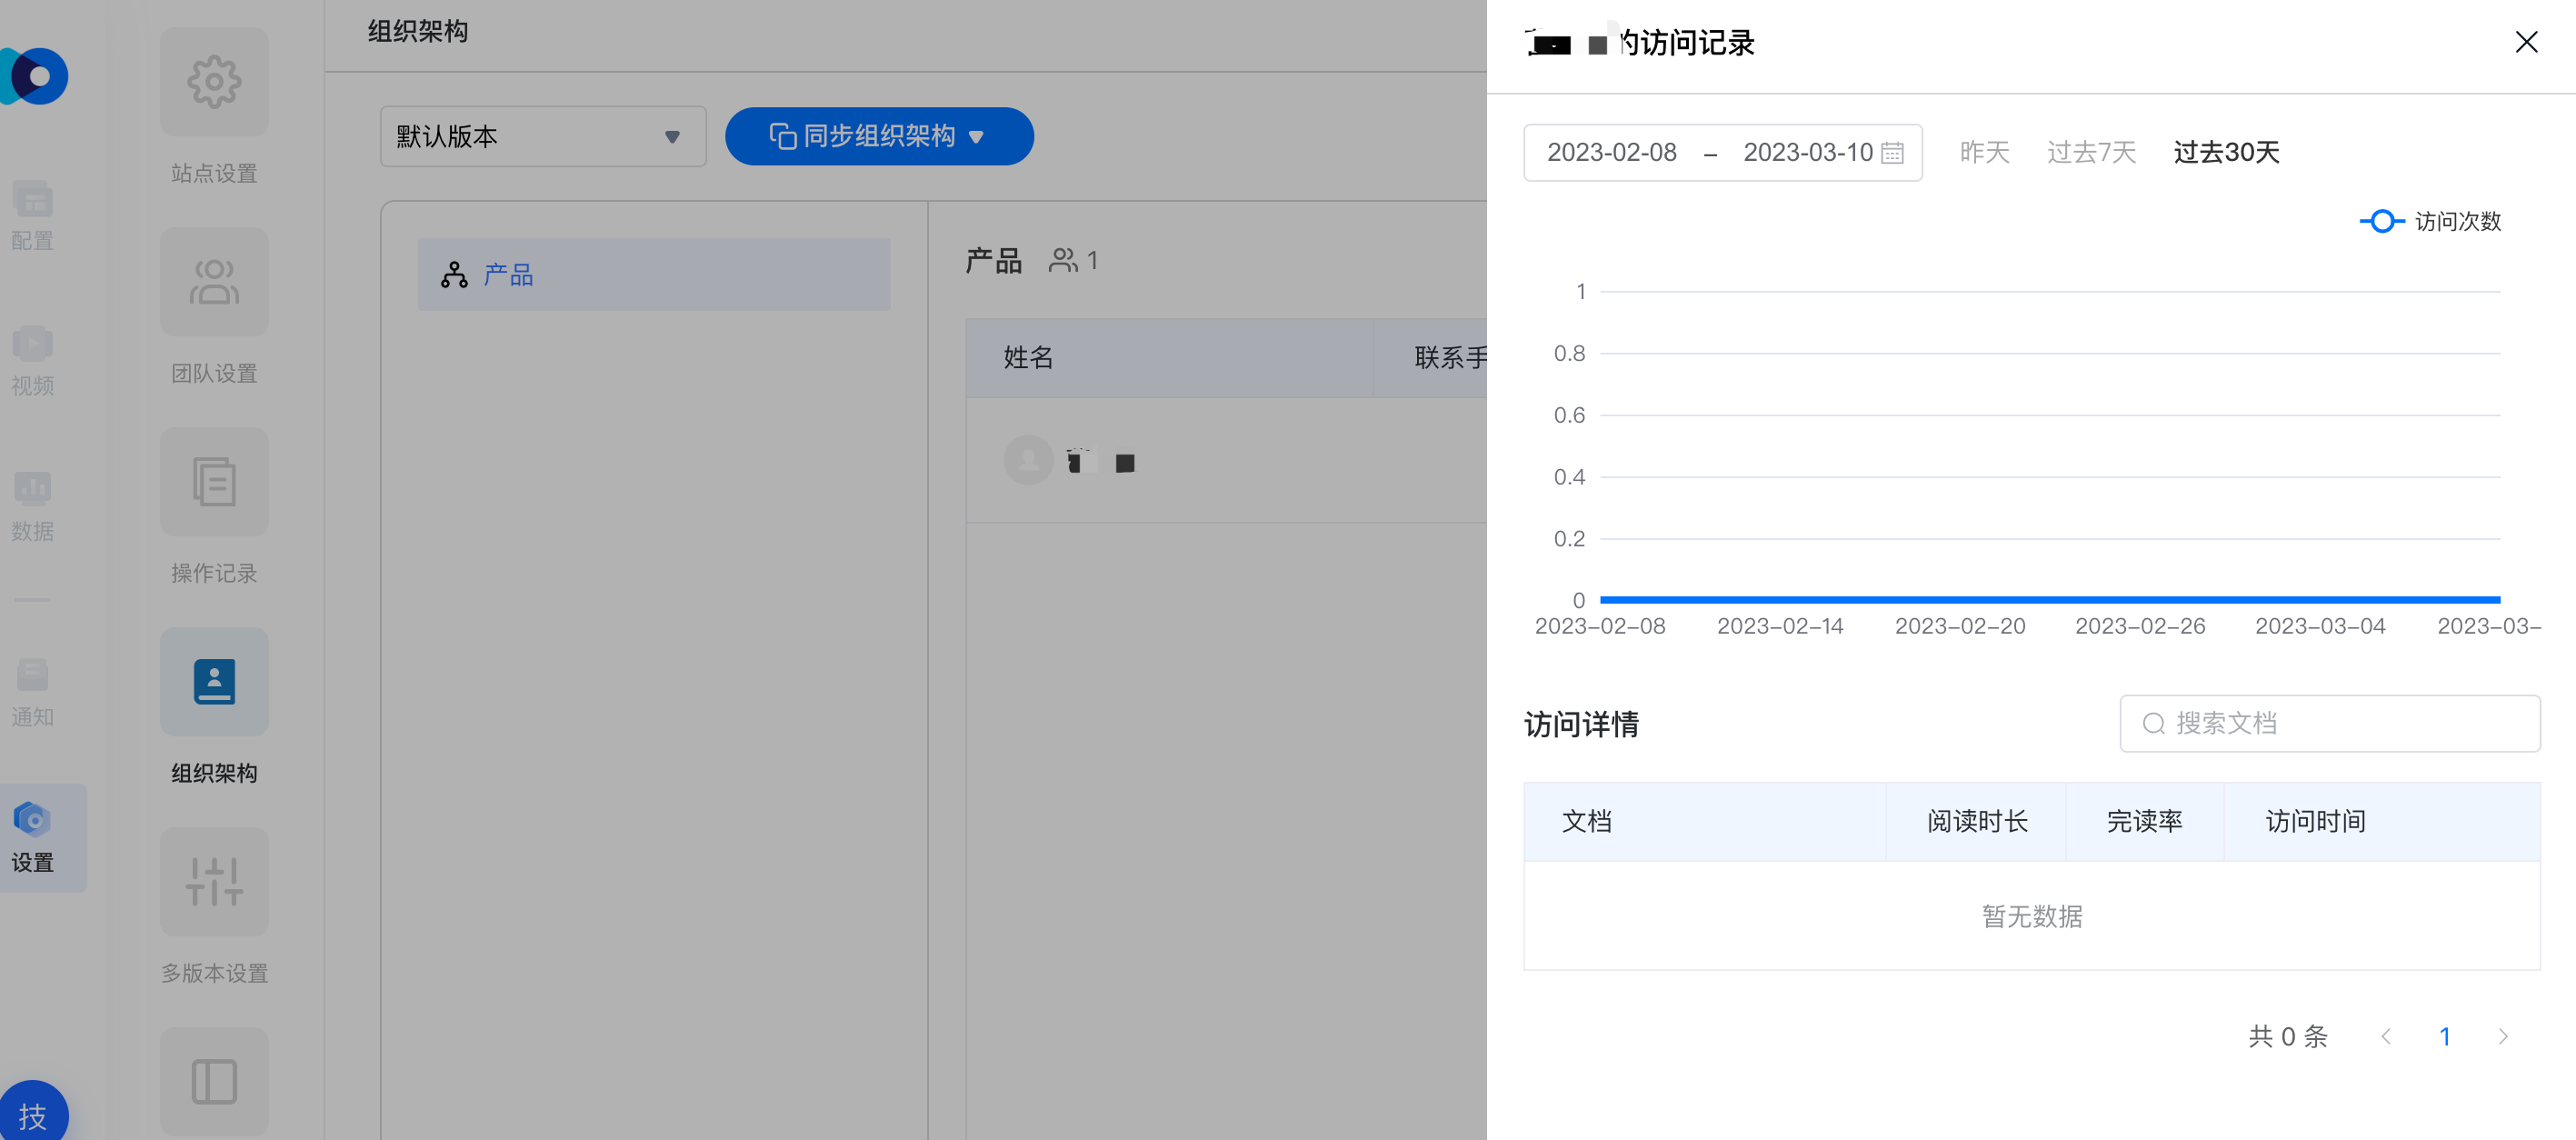The width and height of the screenshot is (2576, 1140).
Task: Open 通知 in left navigation
Action: (32, 692)
